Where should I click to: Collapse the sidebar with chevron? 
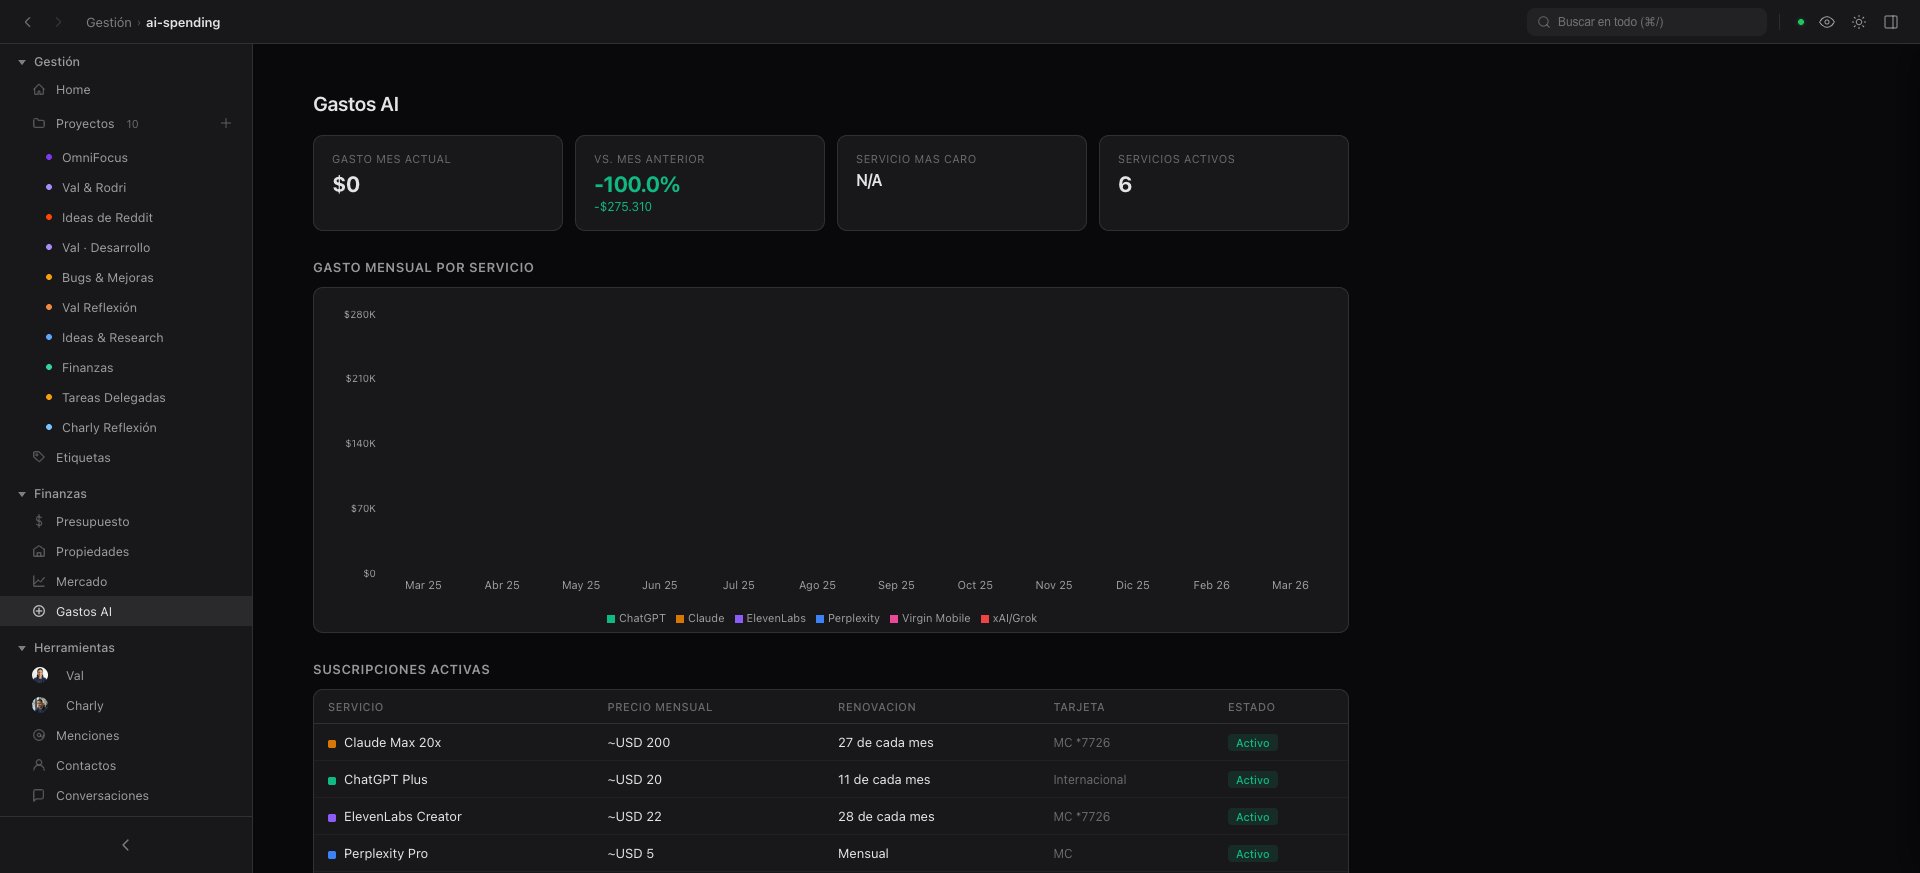coord(126,845)
